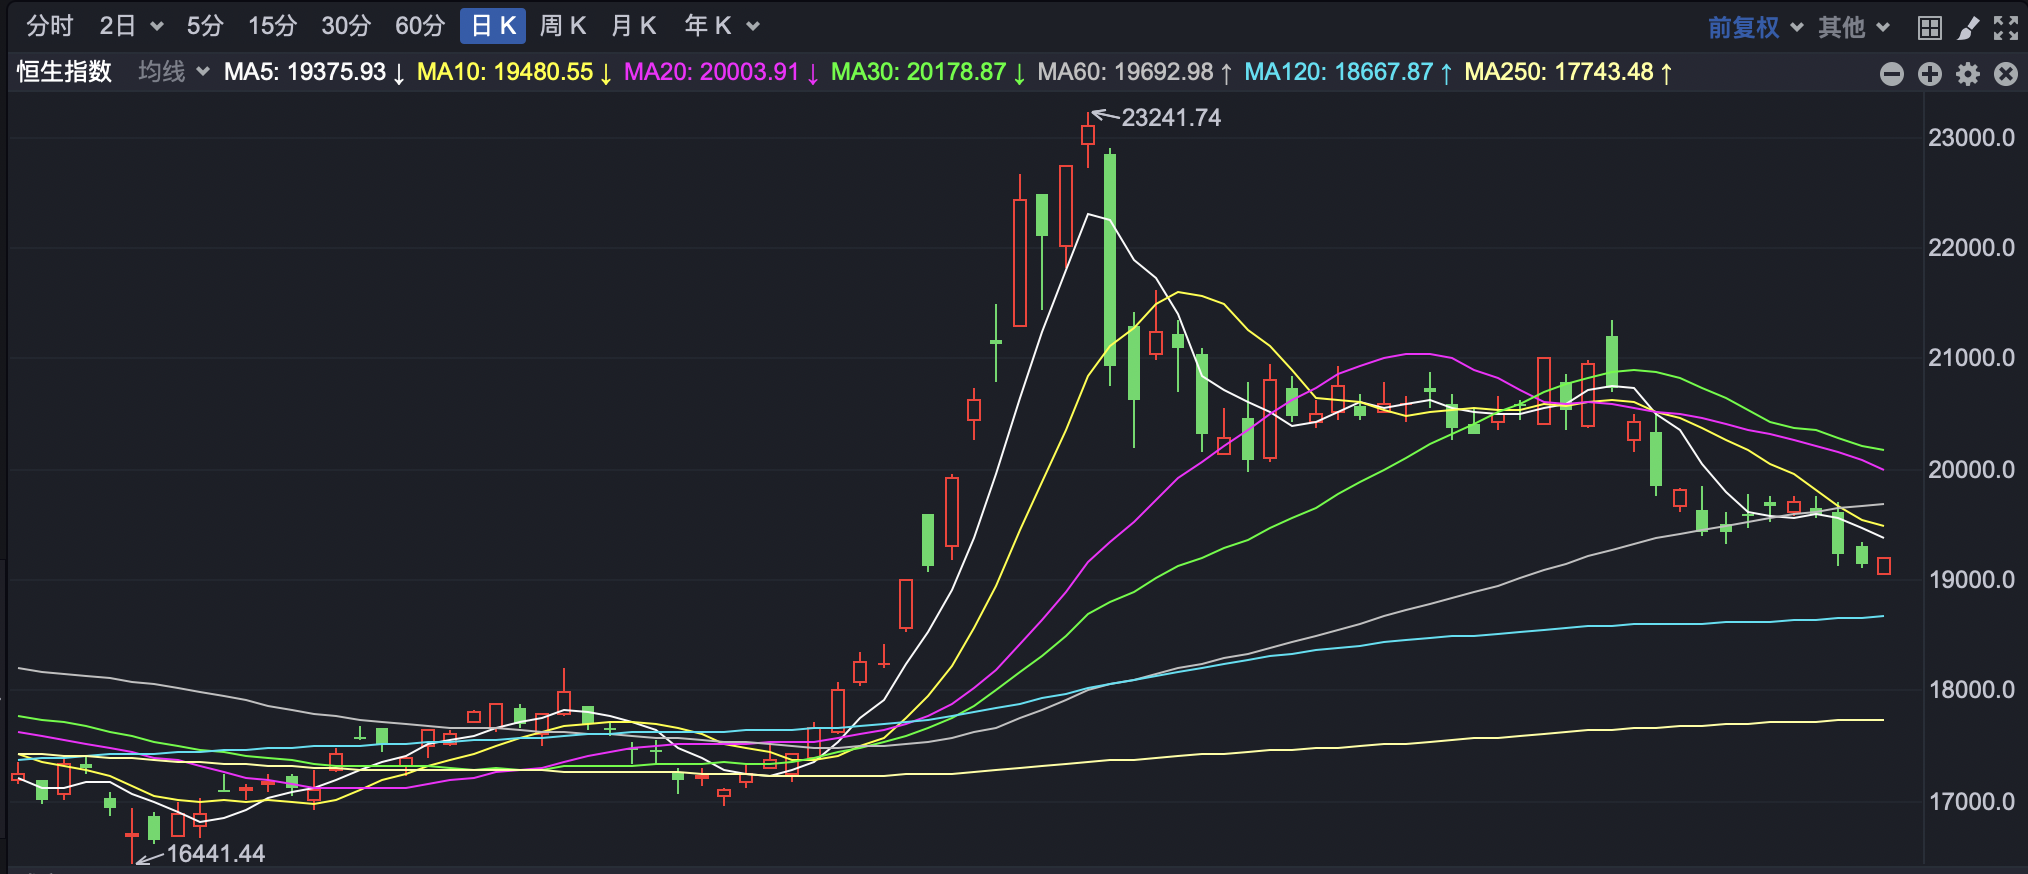This screenshot has width=2028, height=874.
Task: Open the 均线 indicator dropdown
Action: tap(174, 72)
